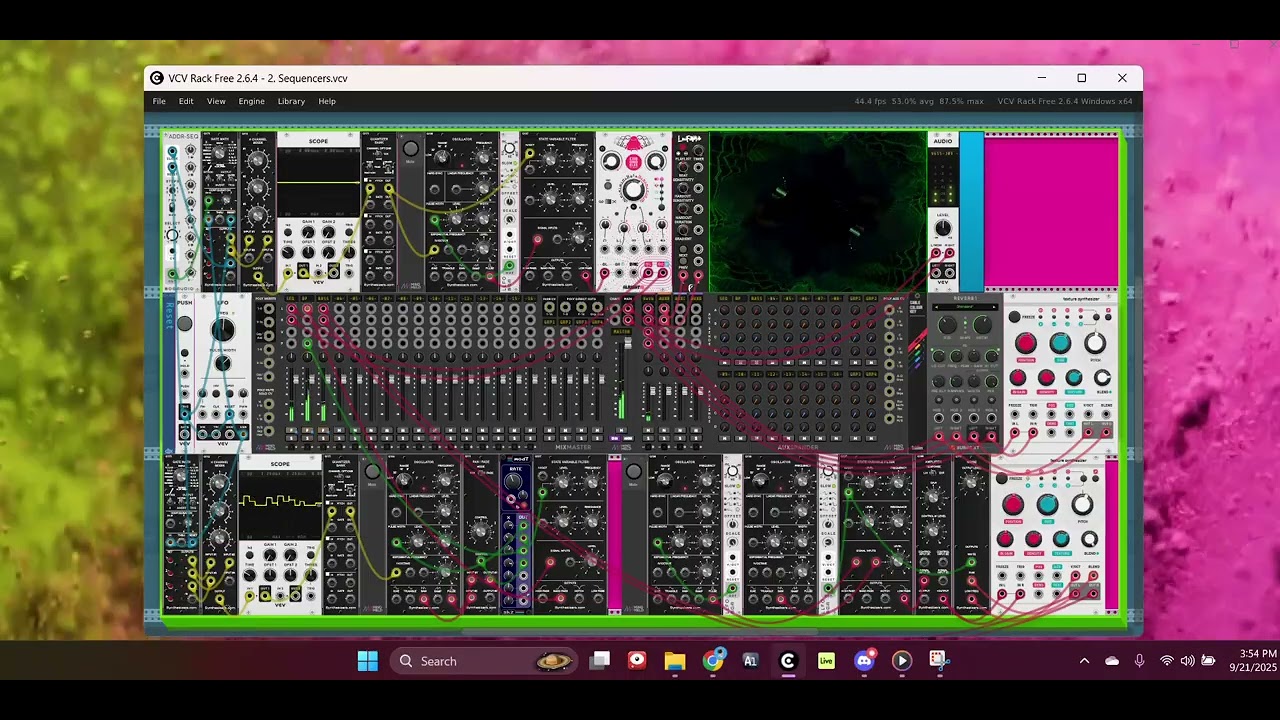Click the red POSITION knob, upper texture synthesizer
This screenshot has height=720, width=1280.
1026,344
